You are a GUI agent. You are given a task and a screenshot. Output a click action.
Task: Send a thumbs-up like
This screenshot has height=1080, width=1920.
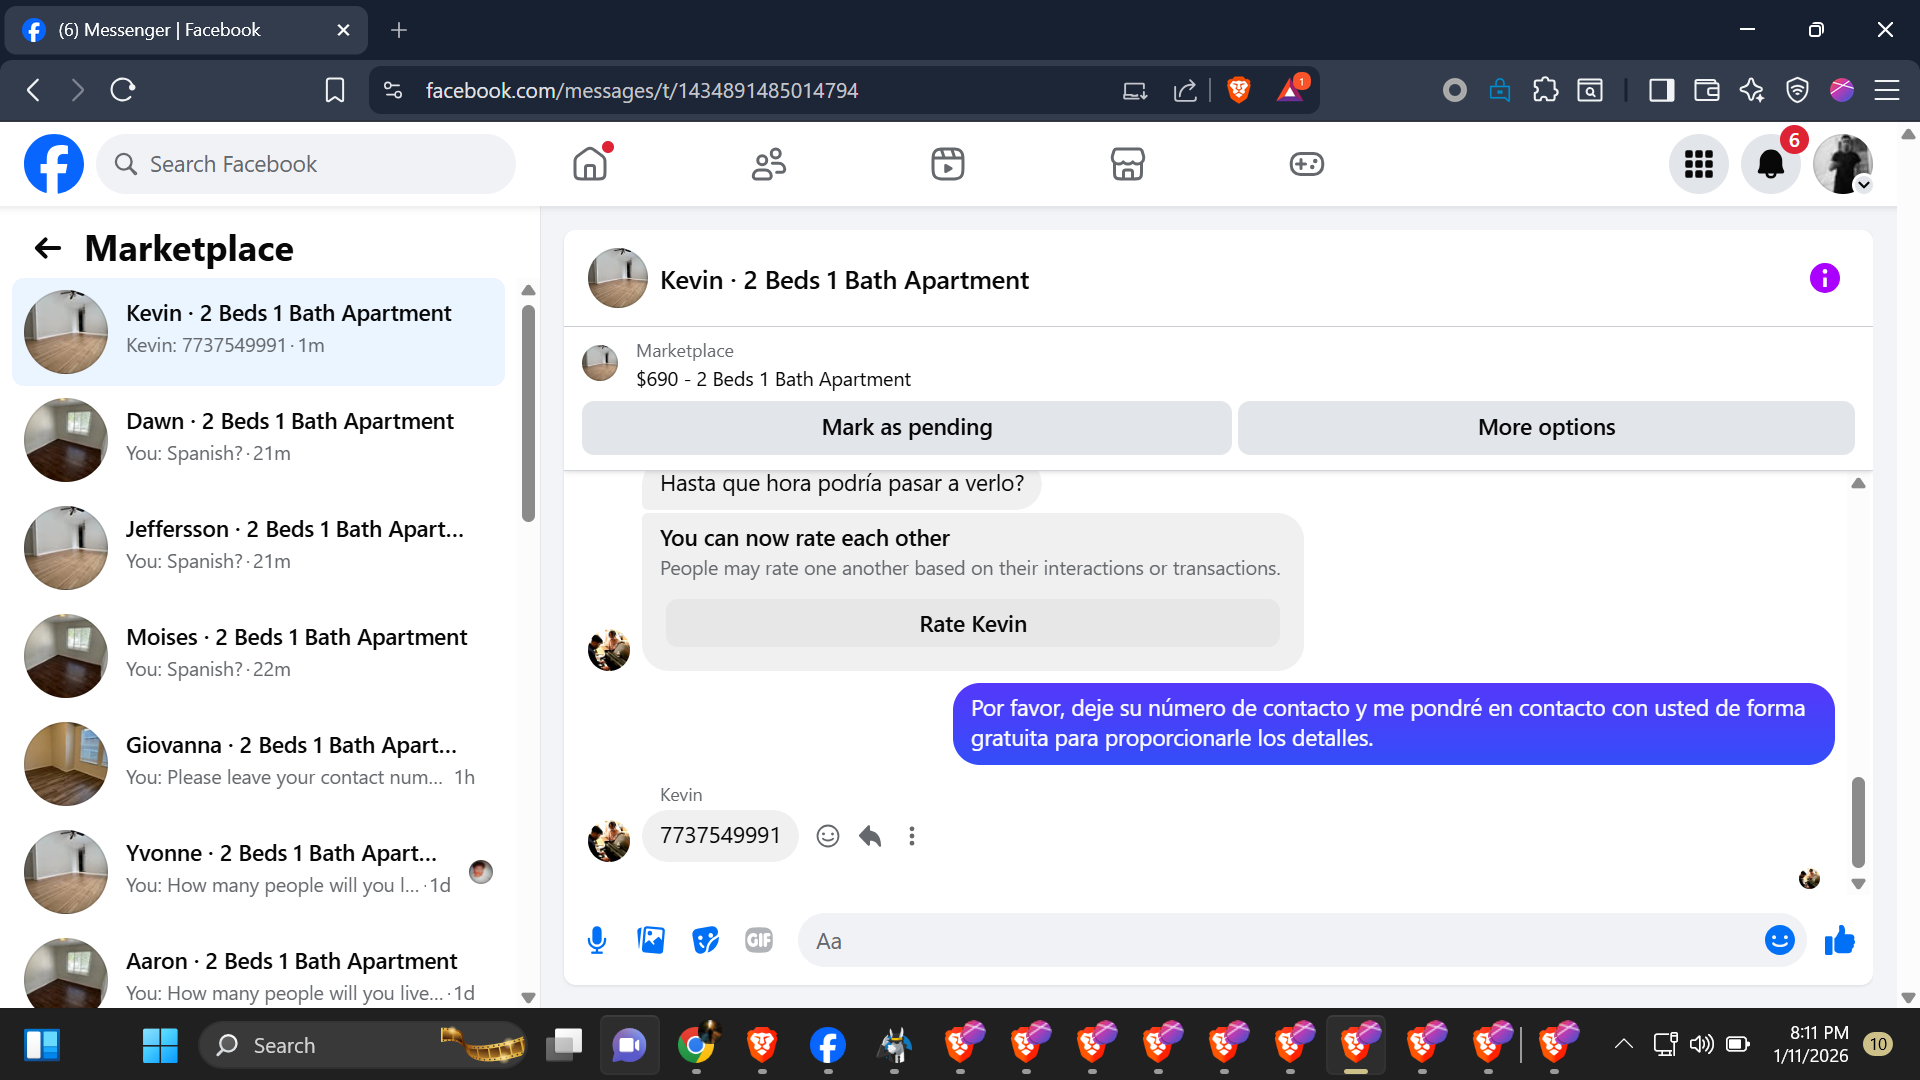[x=1840, y=940]
